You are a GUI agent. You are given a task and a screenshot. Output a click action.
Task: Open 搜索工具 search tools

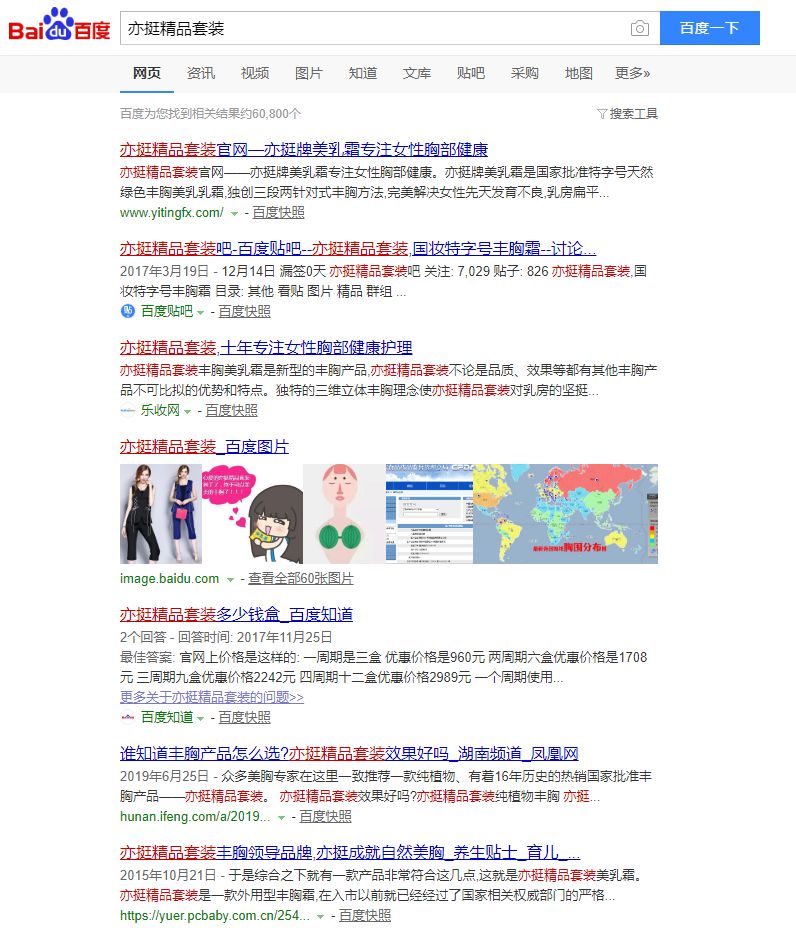[633, 114]
